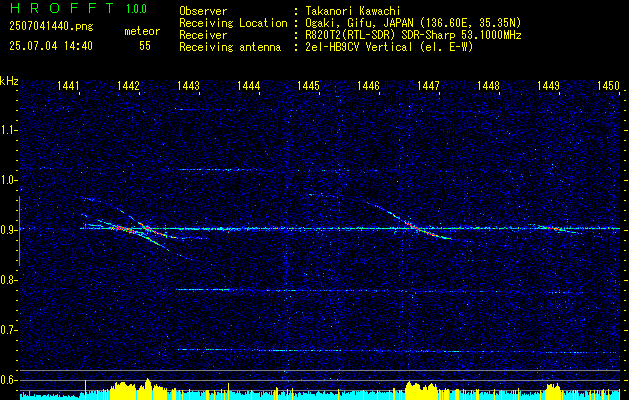The image size is (629, 400).
Task: Click the yellow "meteor" label
Action: (142, 31)
